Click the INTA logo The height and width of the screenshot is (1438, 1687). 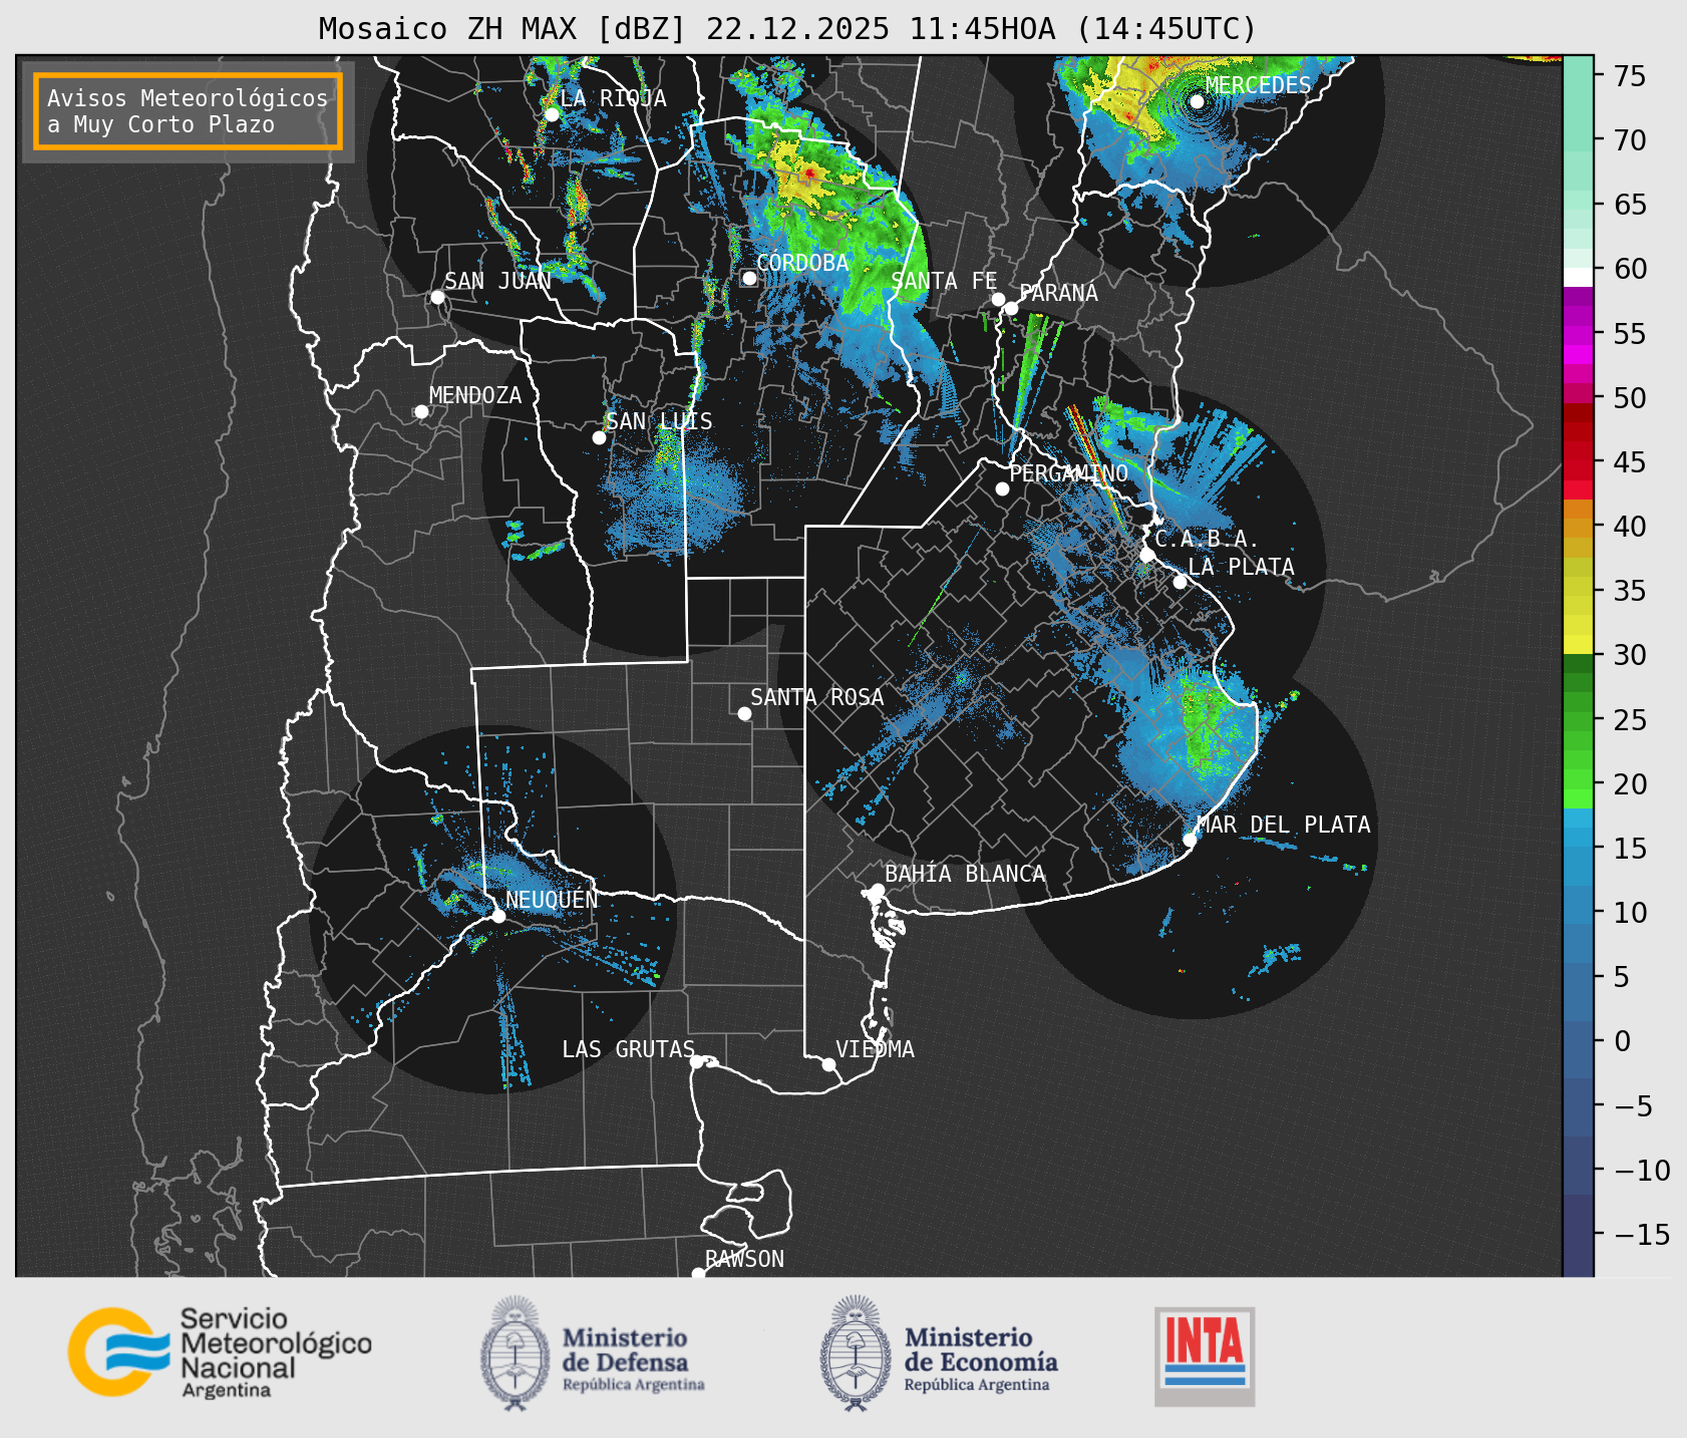click(x=1205, y=1356)
